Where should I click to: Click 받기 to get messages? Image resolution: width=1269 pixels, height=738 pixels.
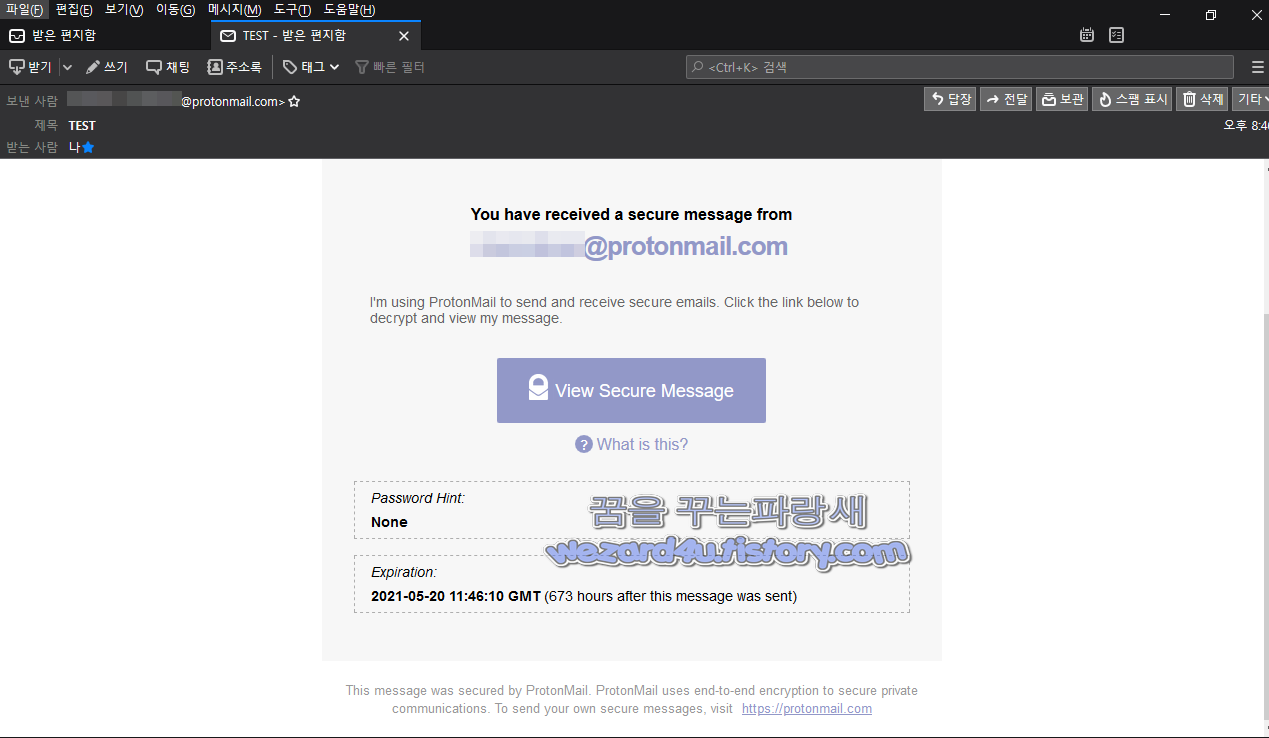[x=30, y=67]
